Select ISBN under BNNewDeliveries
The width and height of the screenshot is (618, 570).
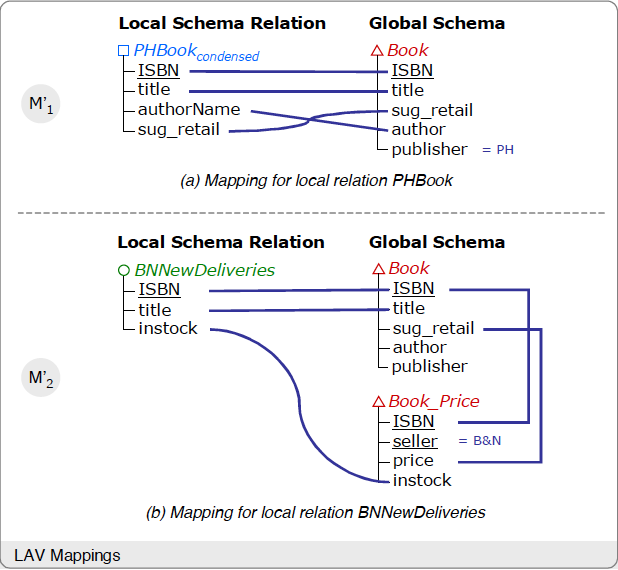pyautogui.click(x=159, y=289)
